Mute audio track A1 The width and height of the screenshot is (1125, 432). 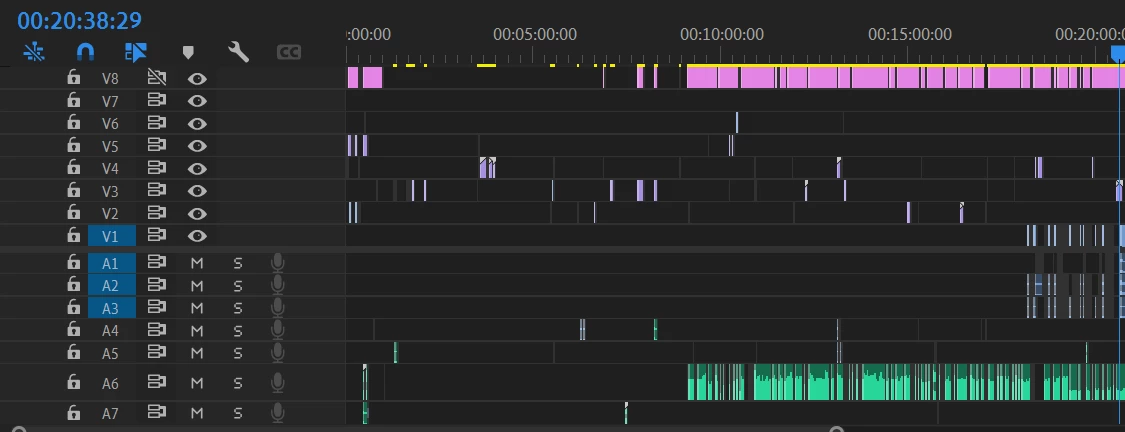tap(197, 263)
